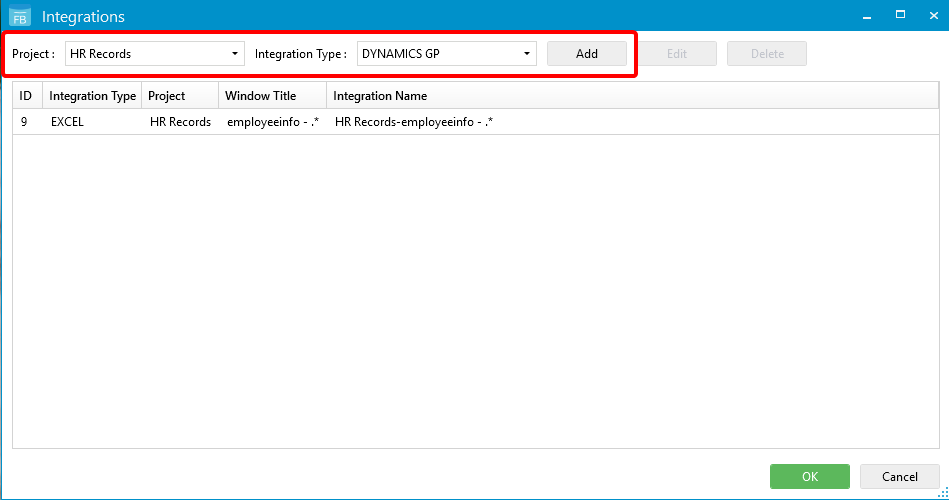Click the EXCEL cell in the table
Viewport: 949px width, 500px height.
67,122
